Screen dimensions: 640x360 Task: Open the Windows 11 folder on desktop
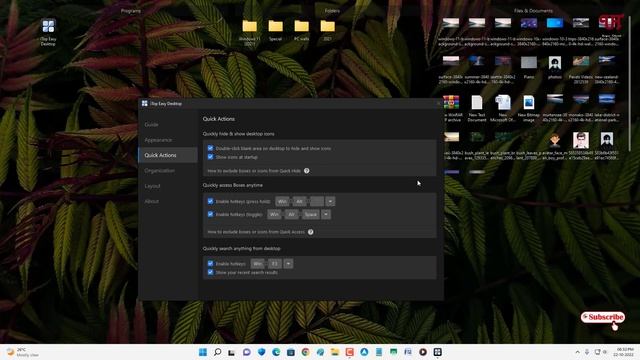point(249,31)
